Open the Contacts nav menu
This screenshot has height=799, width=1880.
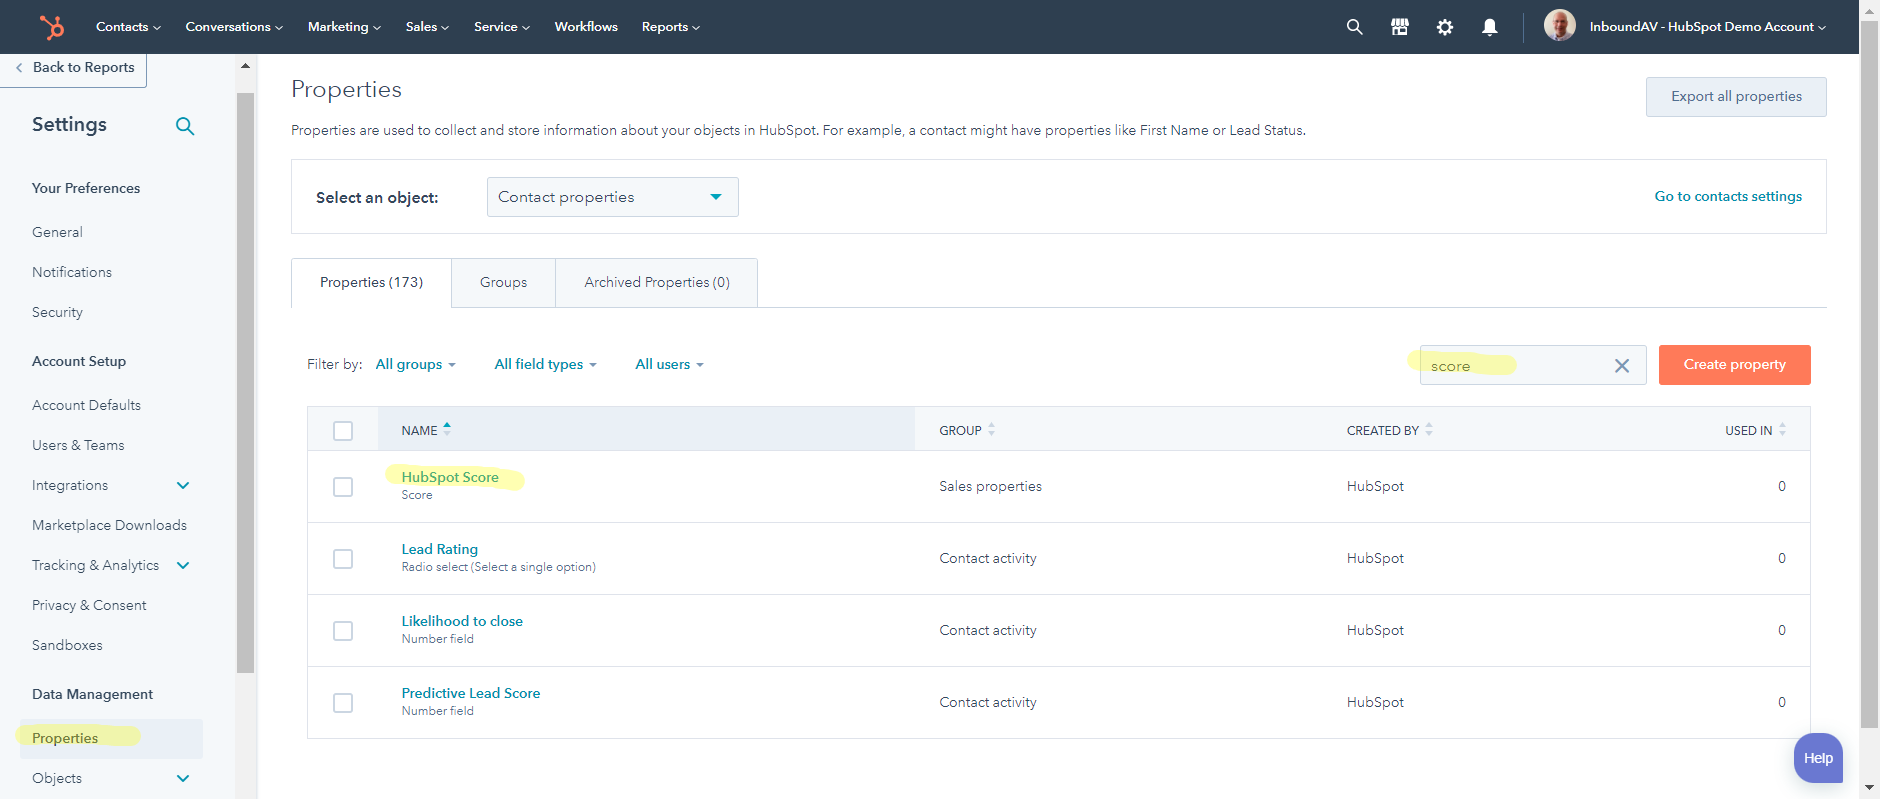128,27
